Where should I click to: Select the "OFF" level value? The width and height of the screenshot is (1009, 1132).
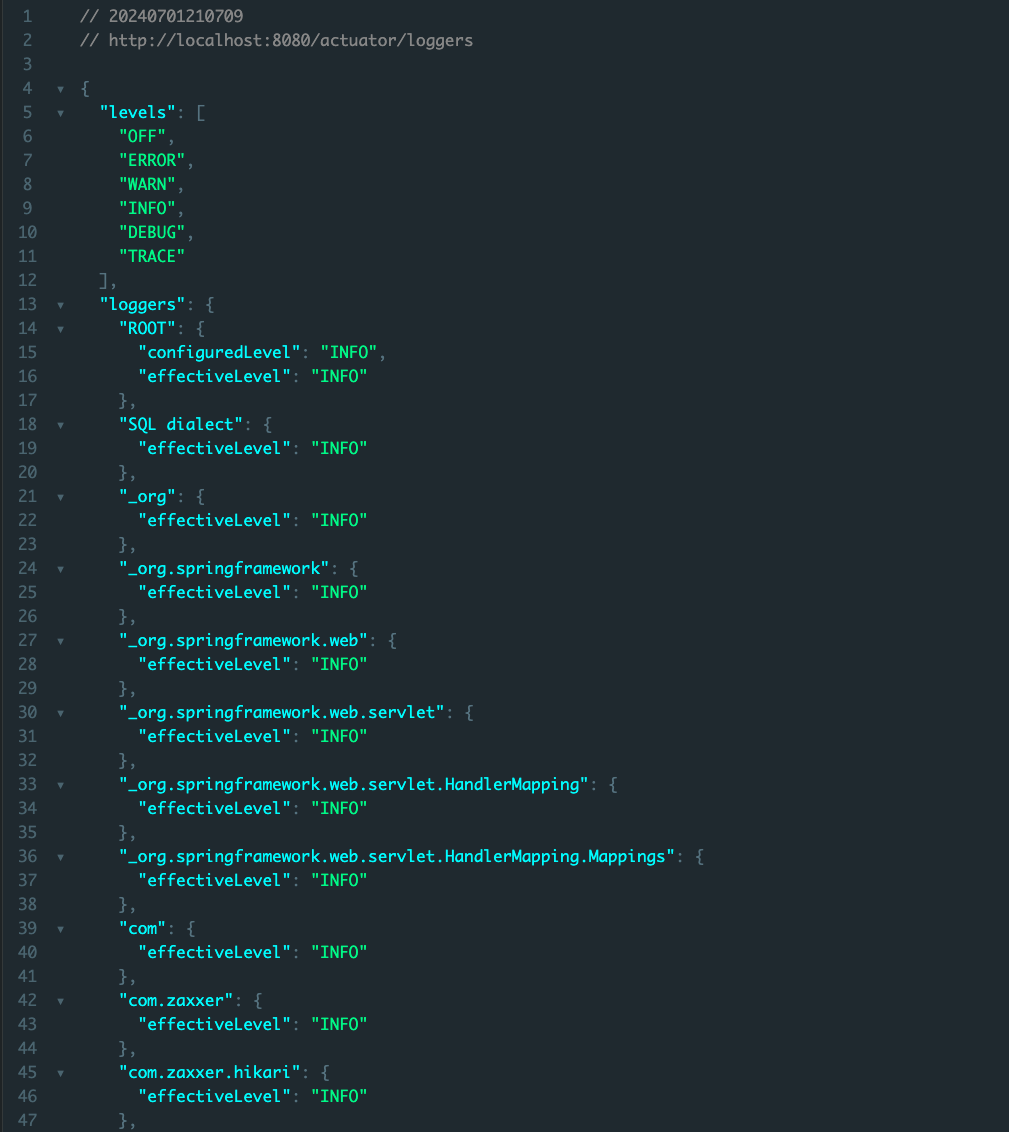coord(142,136)
